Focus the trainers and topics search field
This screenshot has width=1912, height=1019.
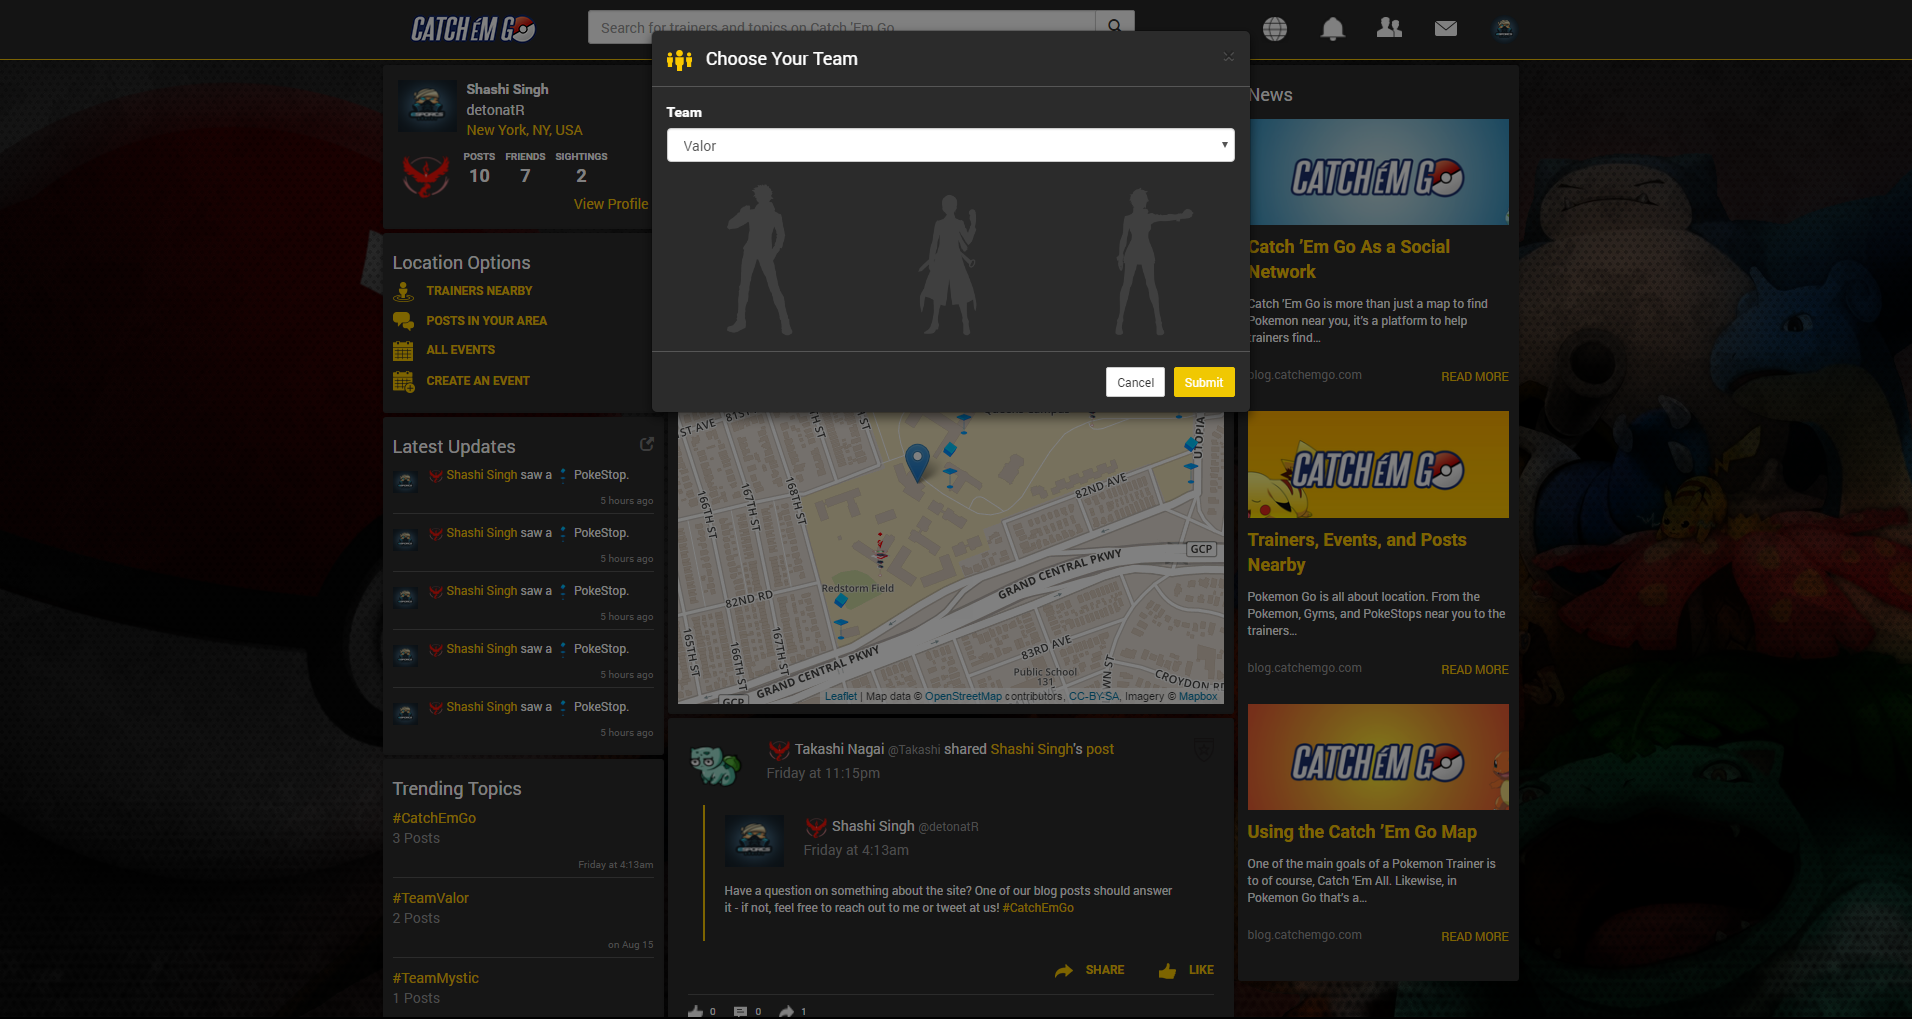pos(842,27)
